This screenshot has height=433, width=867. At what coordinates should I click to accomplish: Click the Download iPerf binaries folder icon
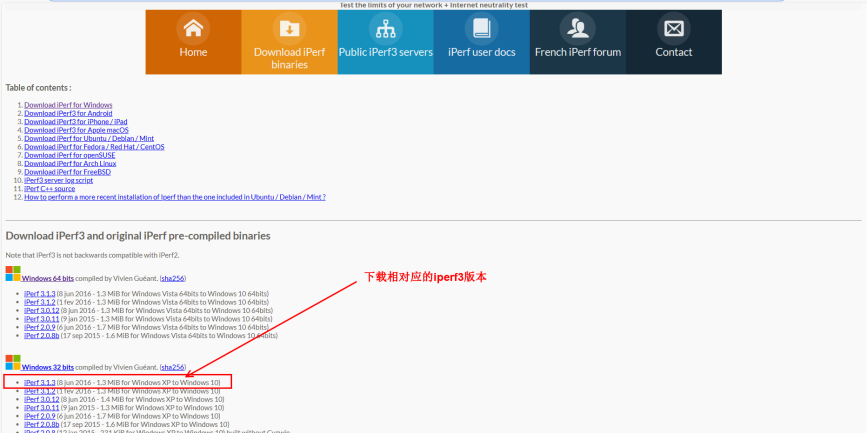tap(289, 28)
